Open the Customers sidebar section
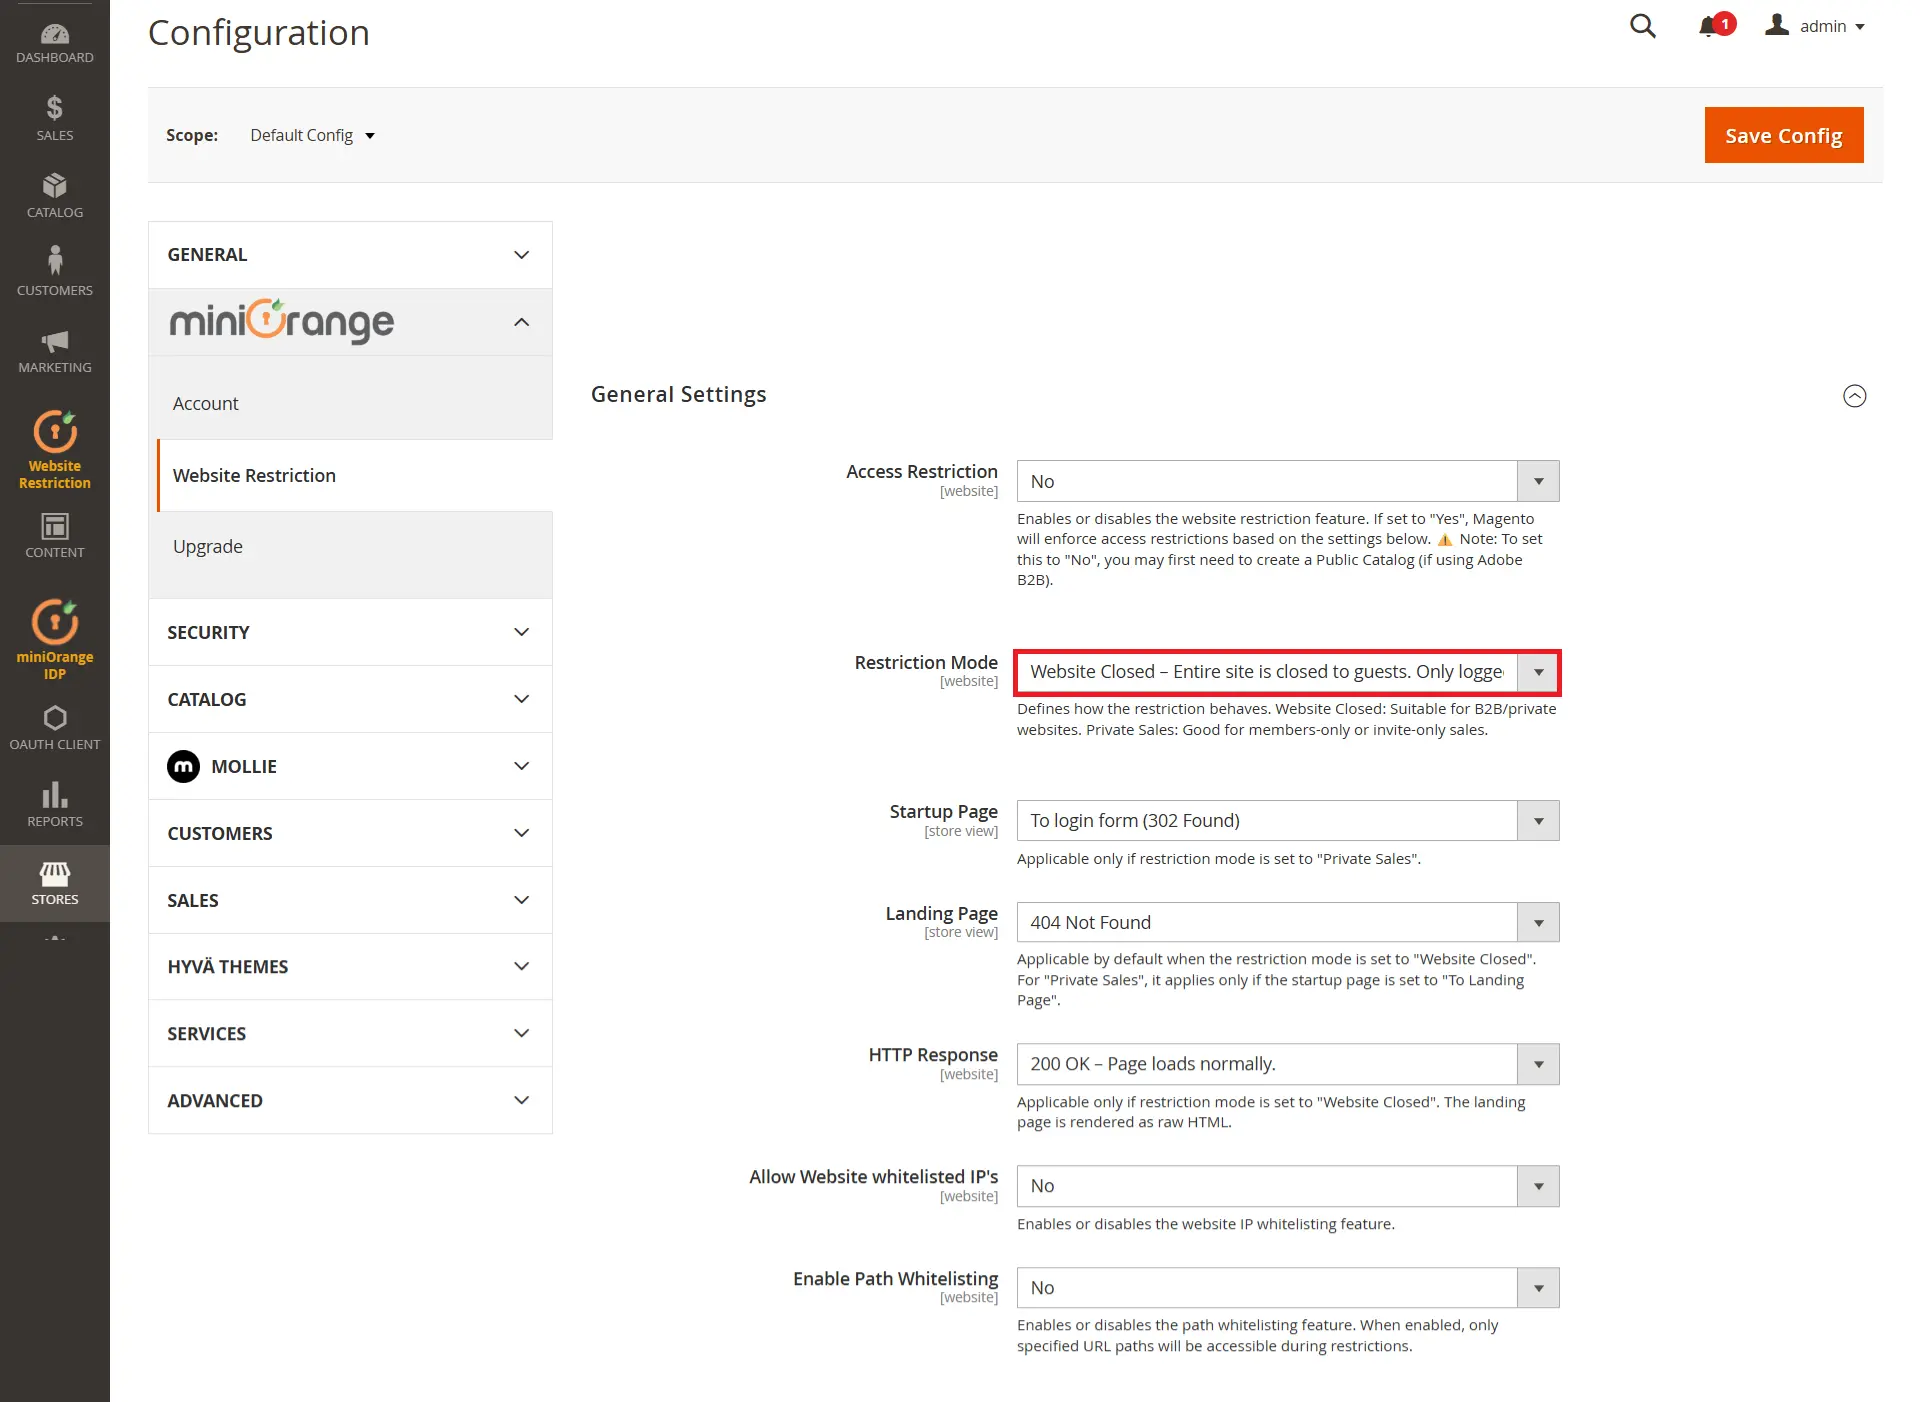The height and width of the screenshot is (1402, 1920). pyautogui.click(x=54, y=270)
